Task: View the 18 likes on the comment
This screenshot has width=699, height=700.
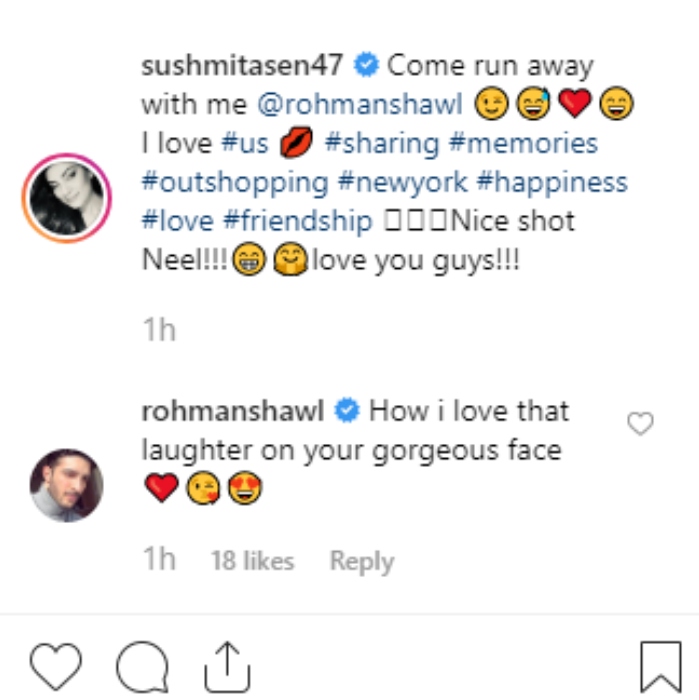Action: pyautogui.click(x=252, y=561)
